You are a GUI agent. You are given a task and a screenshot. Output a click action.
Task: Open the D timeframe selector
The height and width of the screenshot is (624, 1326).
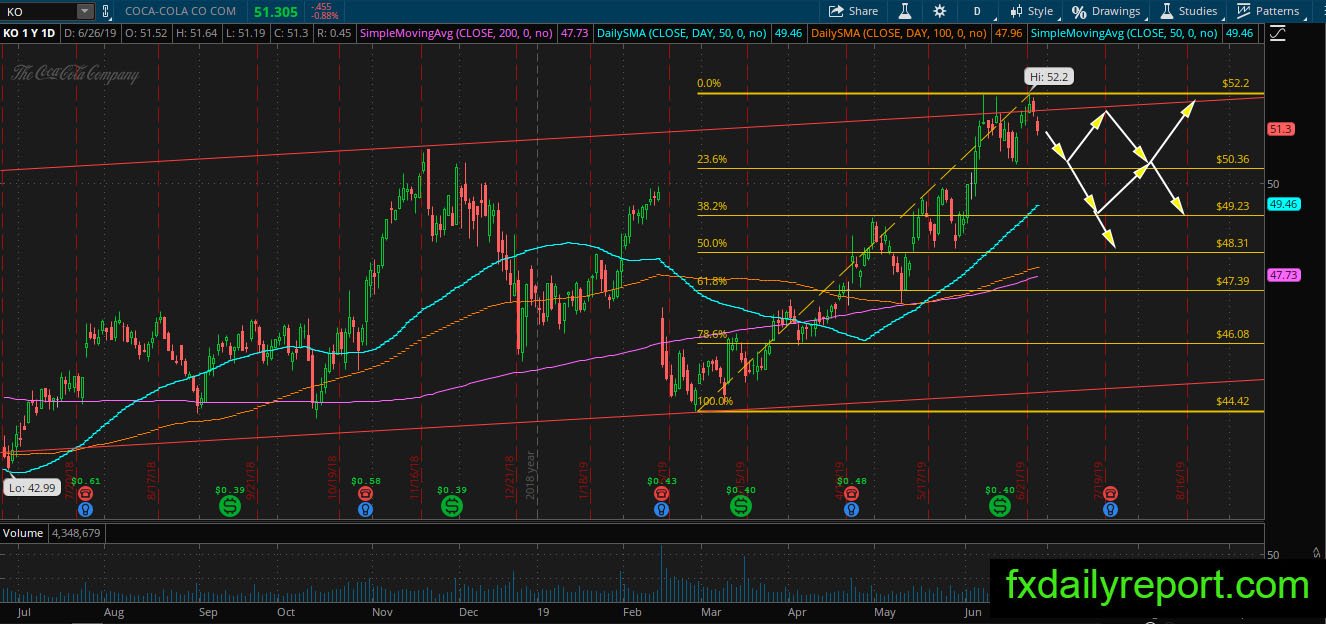coord(976,11)
